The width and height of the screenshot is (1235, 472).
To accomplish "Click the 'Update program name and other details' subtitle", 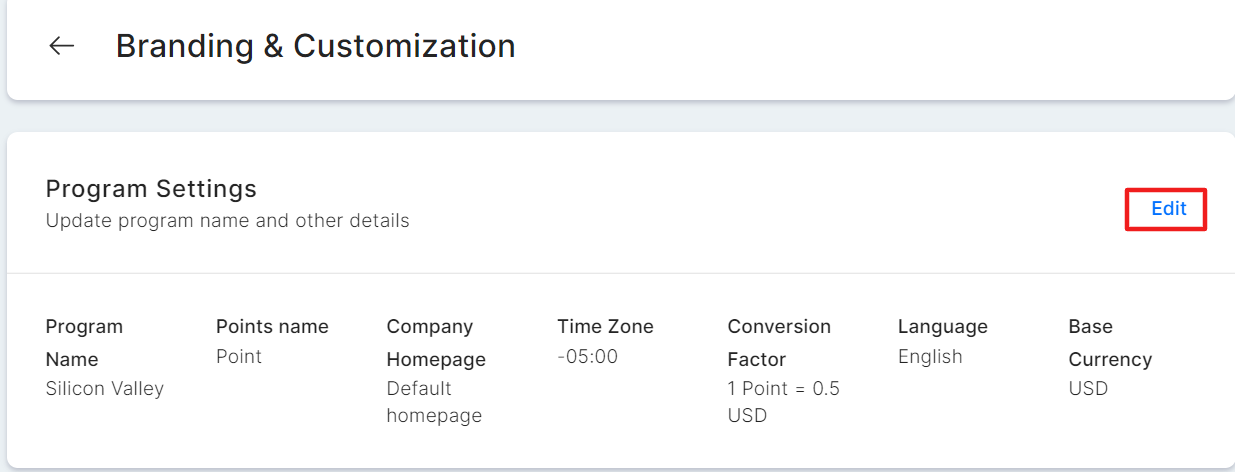I will (227, 221).
